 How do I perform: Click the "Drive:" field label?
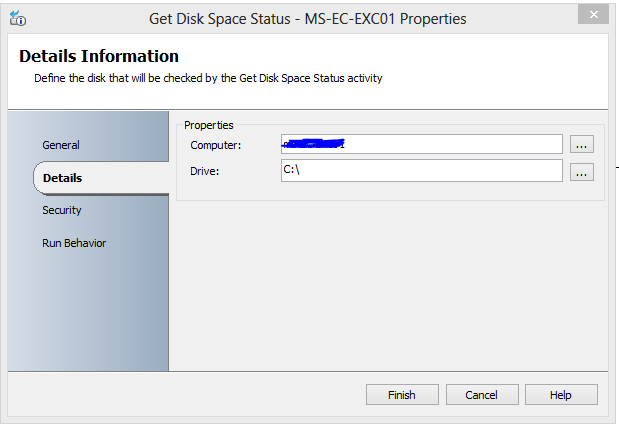coord(204,171)
